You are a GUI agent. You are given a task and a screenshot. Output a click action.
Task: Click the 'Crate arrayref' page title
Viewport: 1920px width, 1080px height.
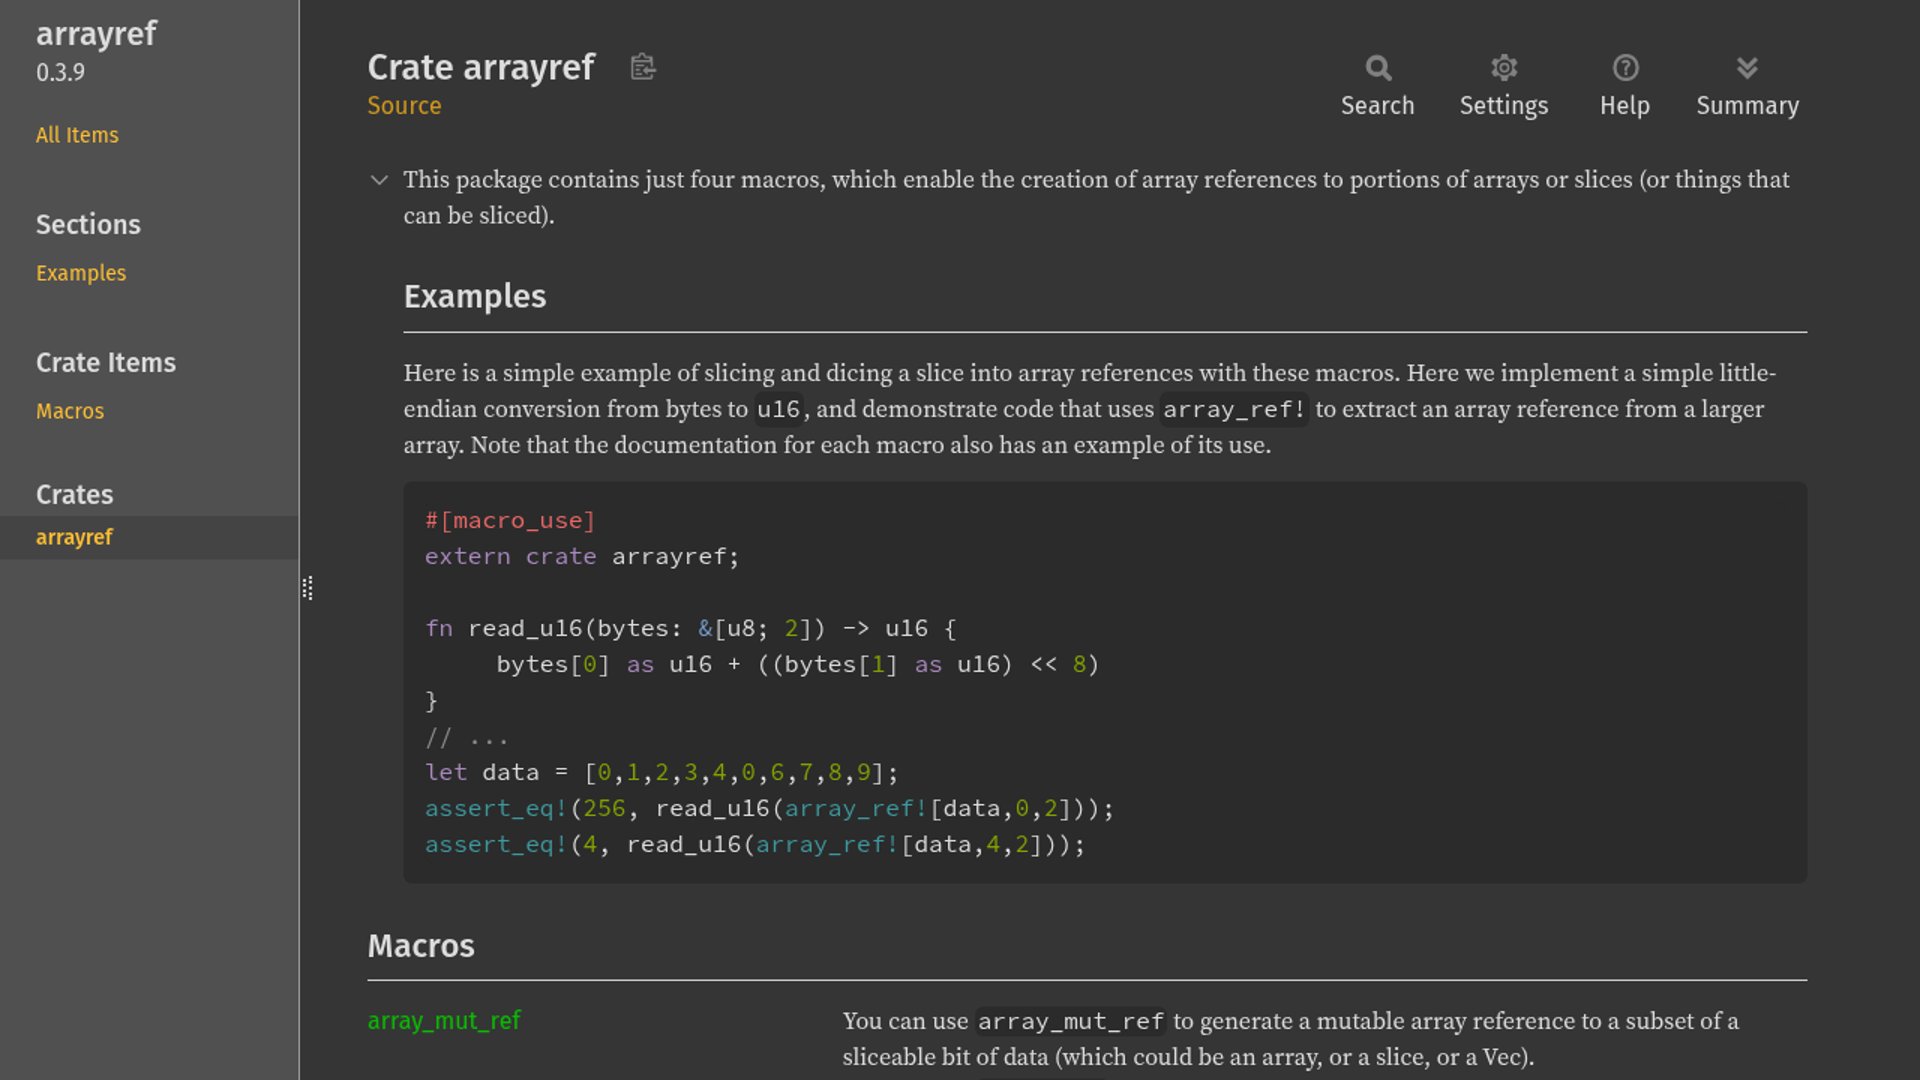pyautogui.click(x=481, y=67)
